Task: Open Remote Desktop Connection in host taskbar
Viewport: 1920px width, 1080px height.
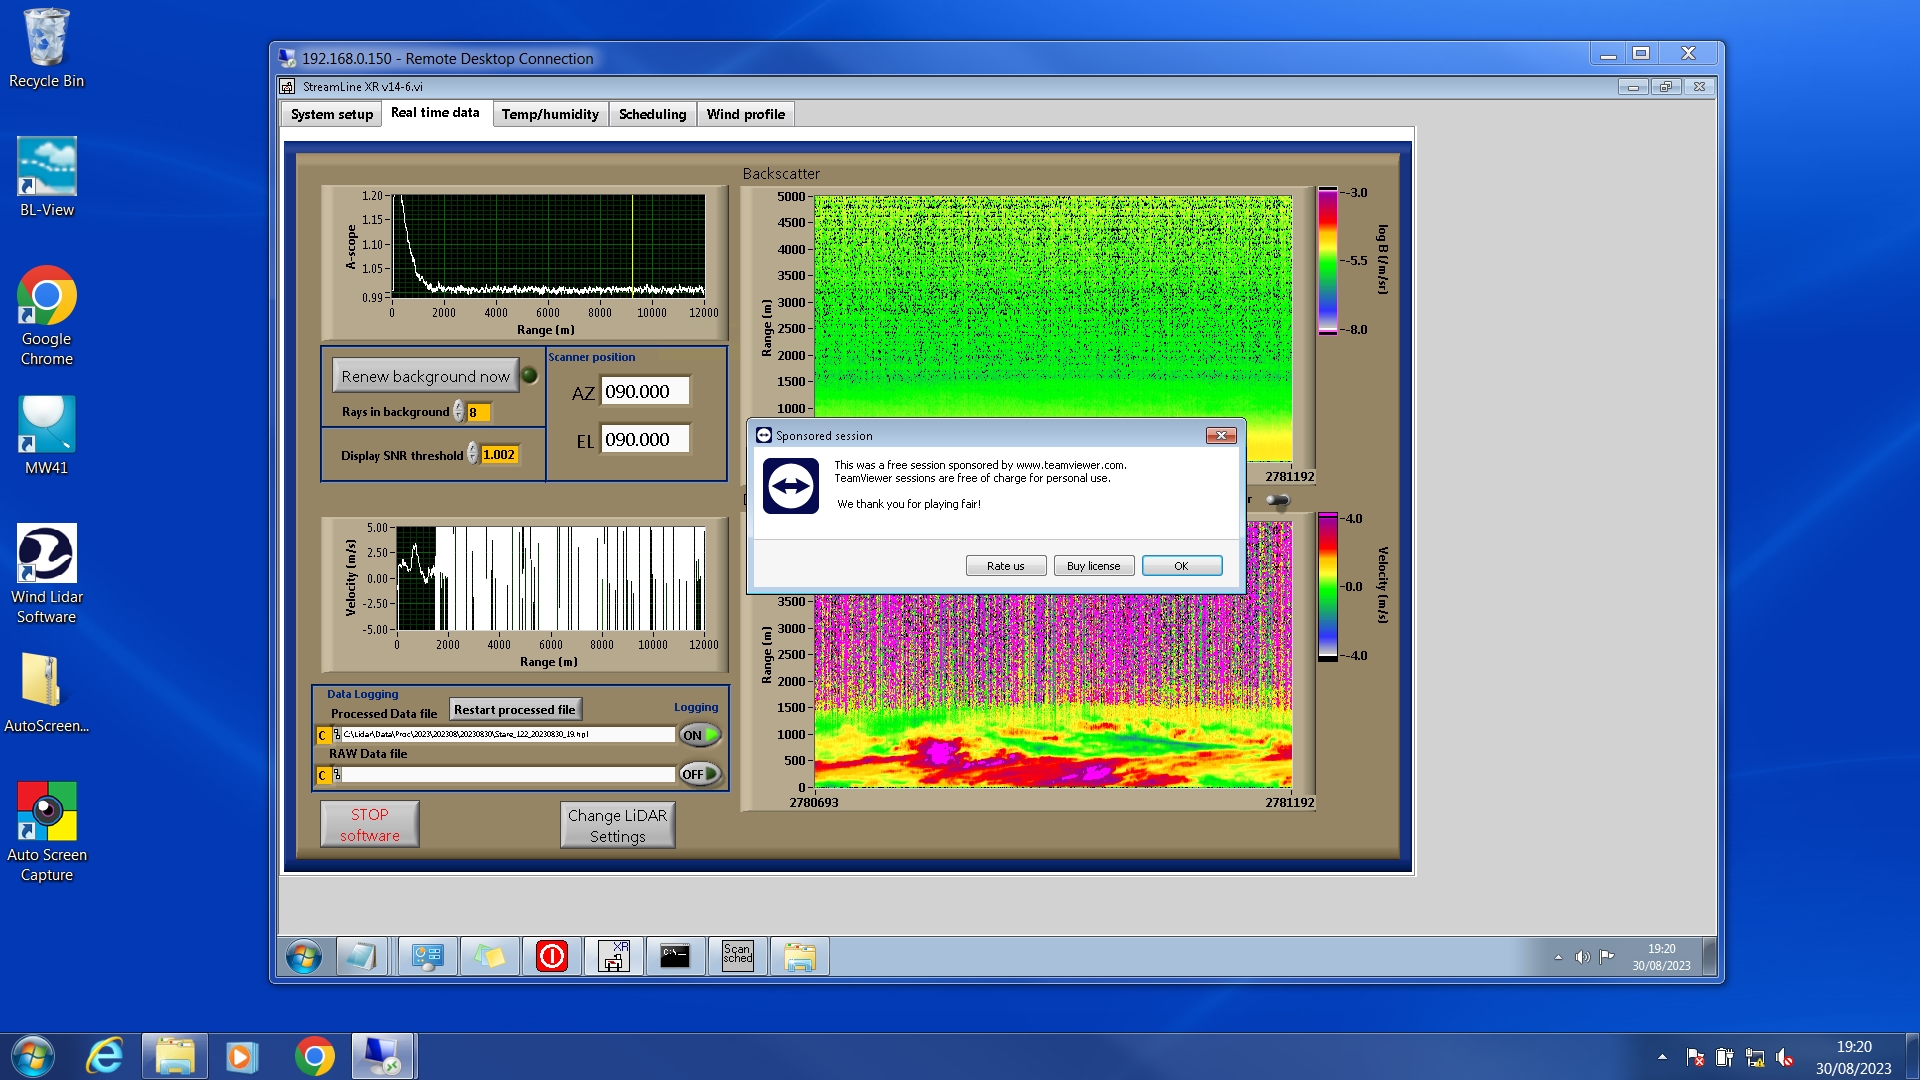Action: pos(382,1056)
